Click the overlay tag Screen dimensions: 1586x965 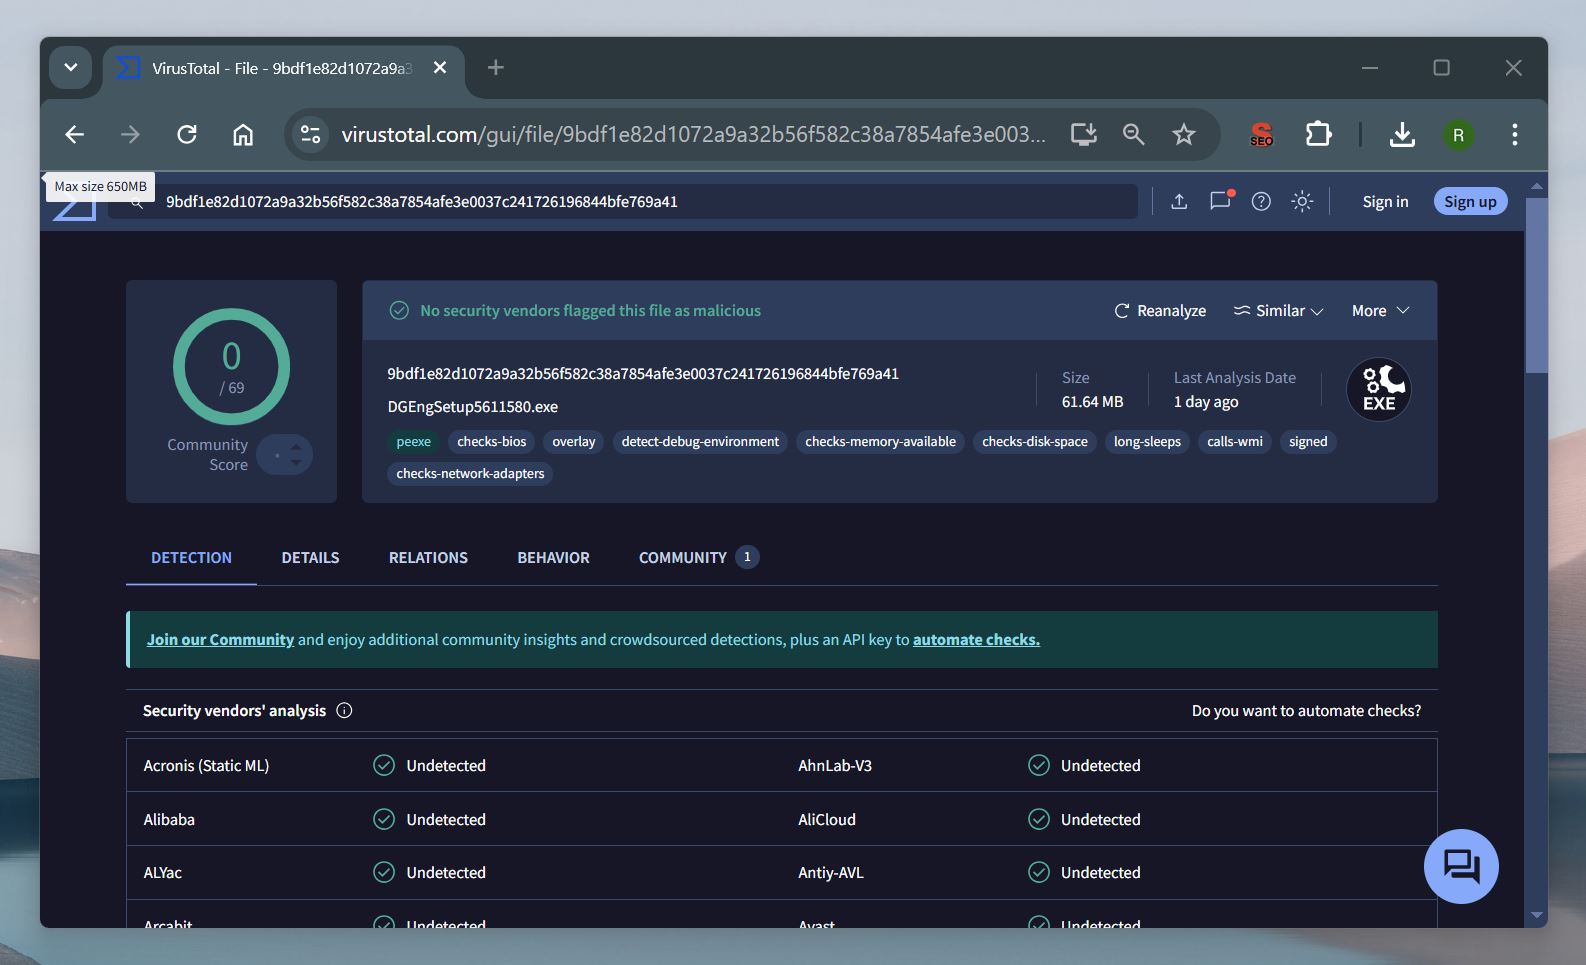pyautogui.click(x=574, y=441)
